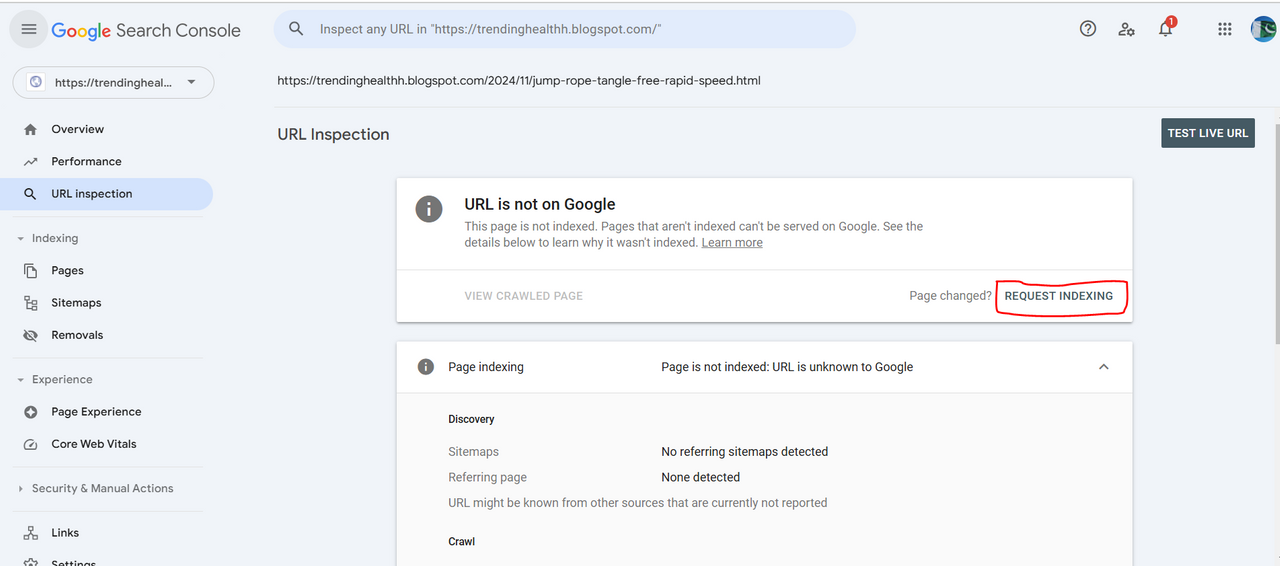The image size is (1280, 566).
Task: Click the page vertical scrollbar
Action: [x=1276, y=235]
